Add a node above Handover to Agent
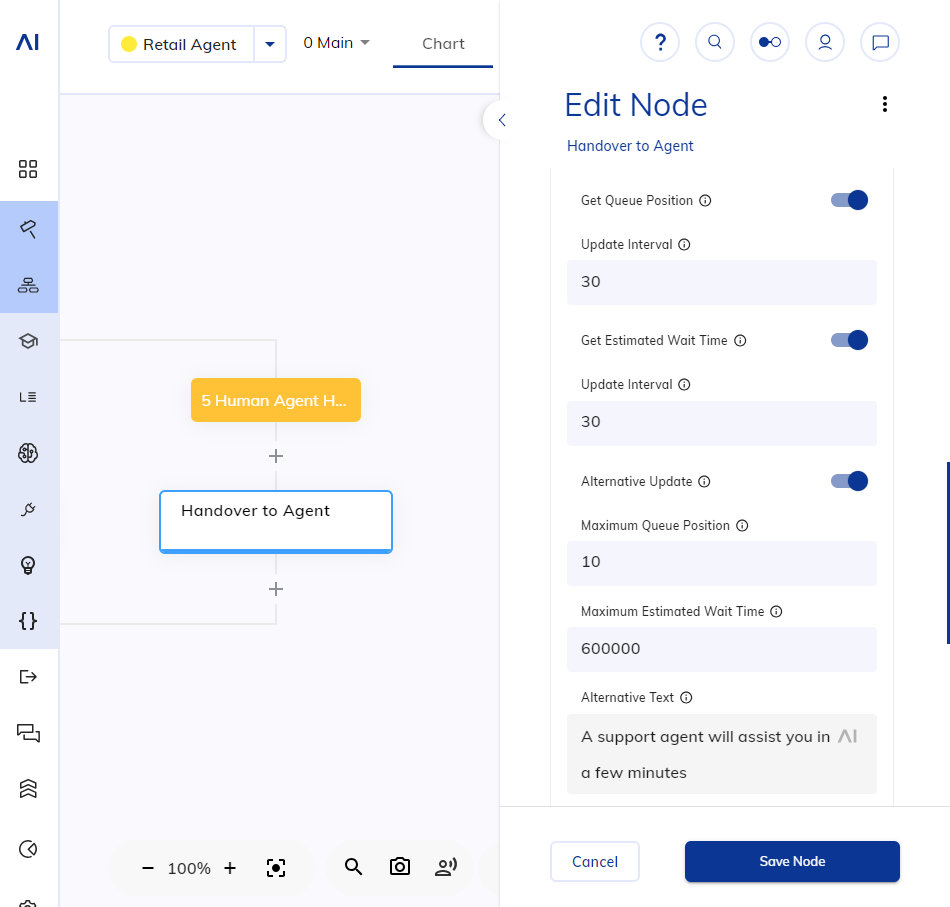 tap(276, 456)
